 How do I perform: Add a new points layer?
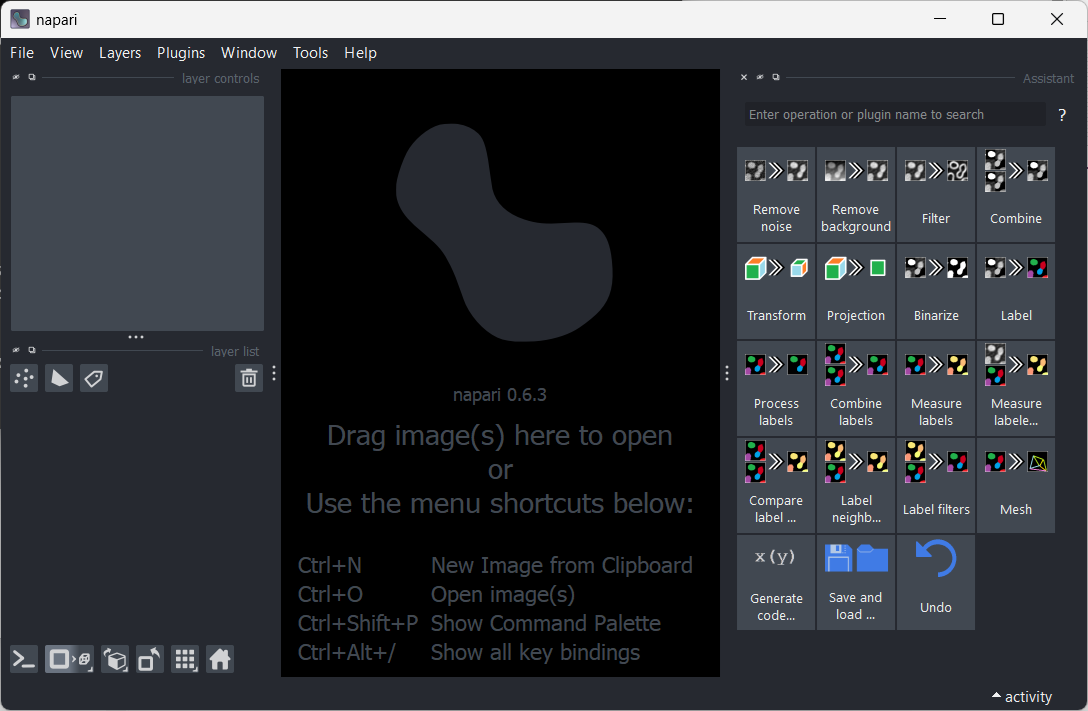click(24, 378)
